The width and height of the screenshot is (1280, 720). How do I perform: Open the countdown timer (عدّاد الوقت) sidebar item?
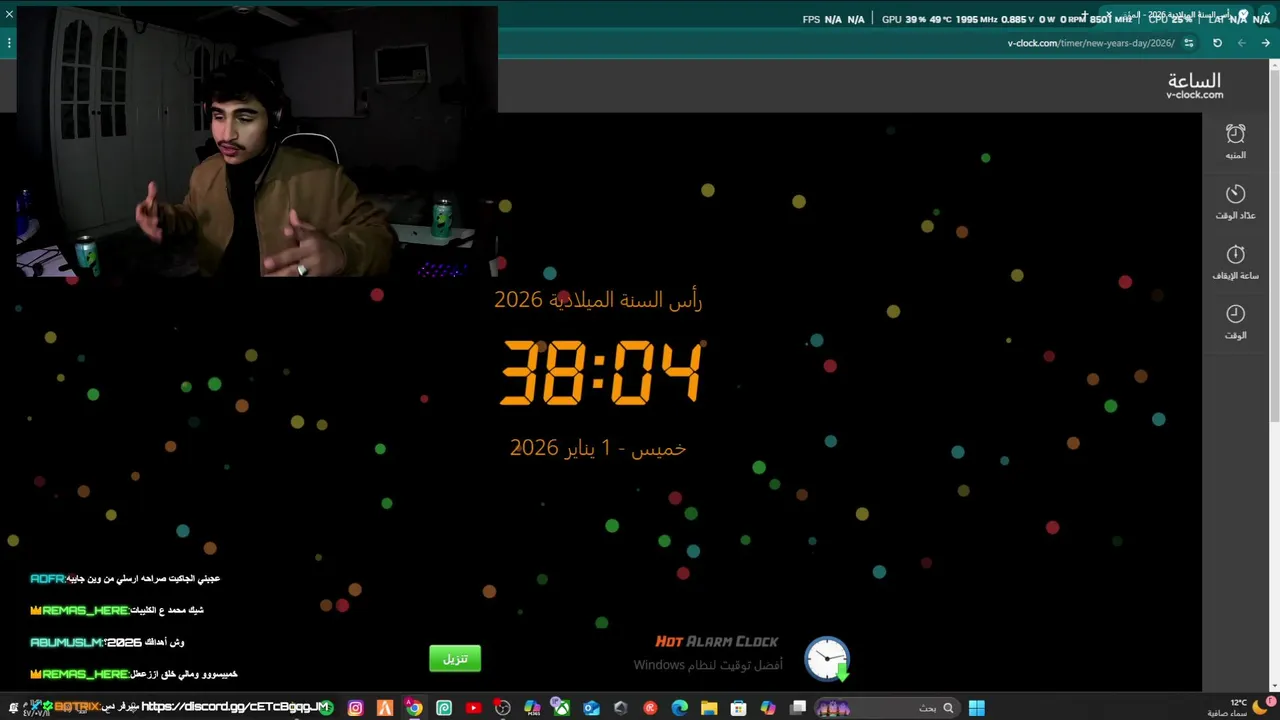coord(1236,201)
